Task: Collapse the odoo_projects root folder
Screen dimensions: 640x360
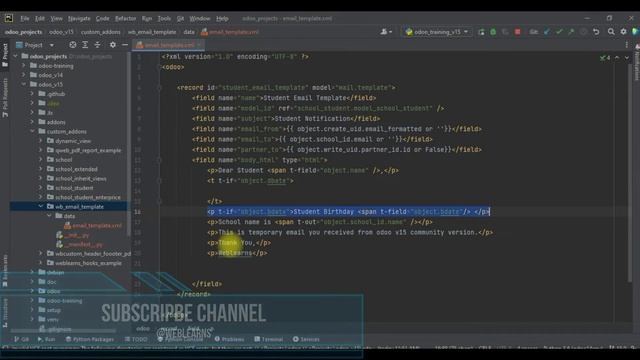Action: point(16,56)
